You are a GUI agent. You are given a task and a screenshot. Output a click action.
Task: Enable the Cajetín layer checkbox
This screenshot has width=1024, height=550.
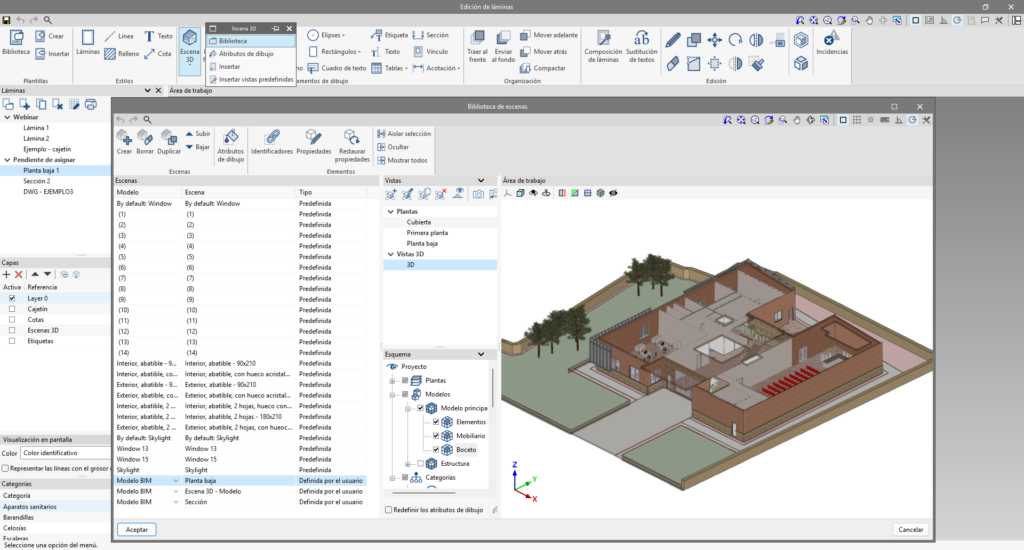(x=12, y=309)
